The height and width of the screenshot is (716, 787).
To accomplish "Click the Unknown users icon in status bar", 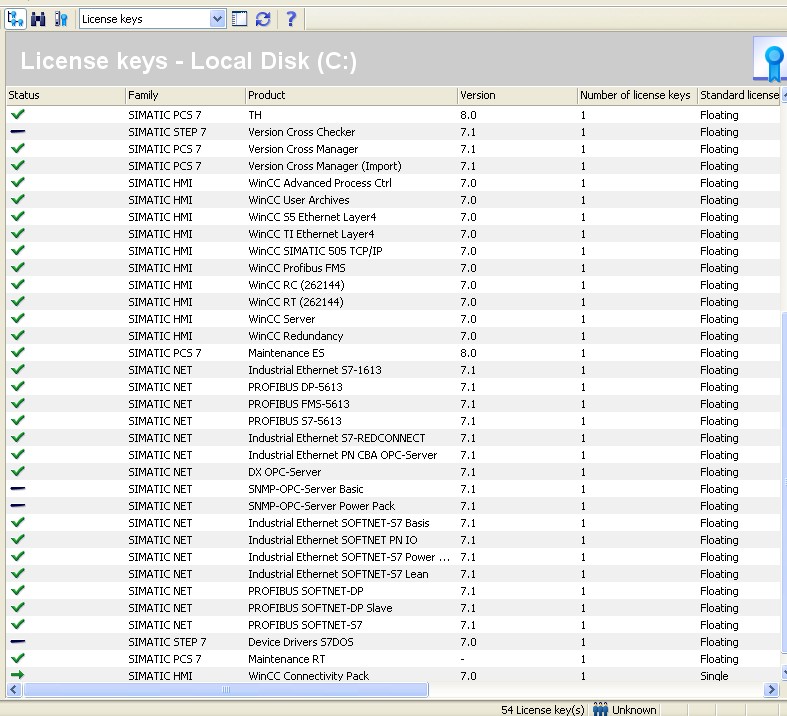I will coord(600,709).
